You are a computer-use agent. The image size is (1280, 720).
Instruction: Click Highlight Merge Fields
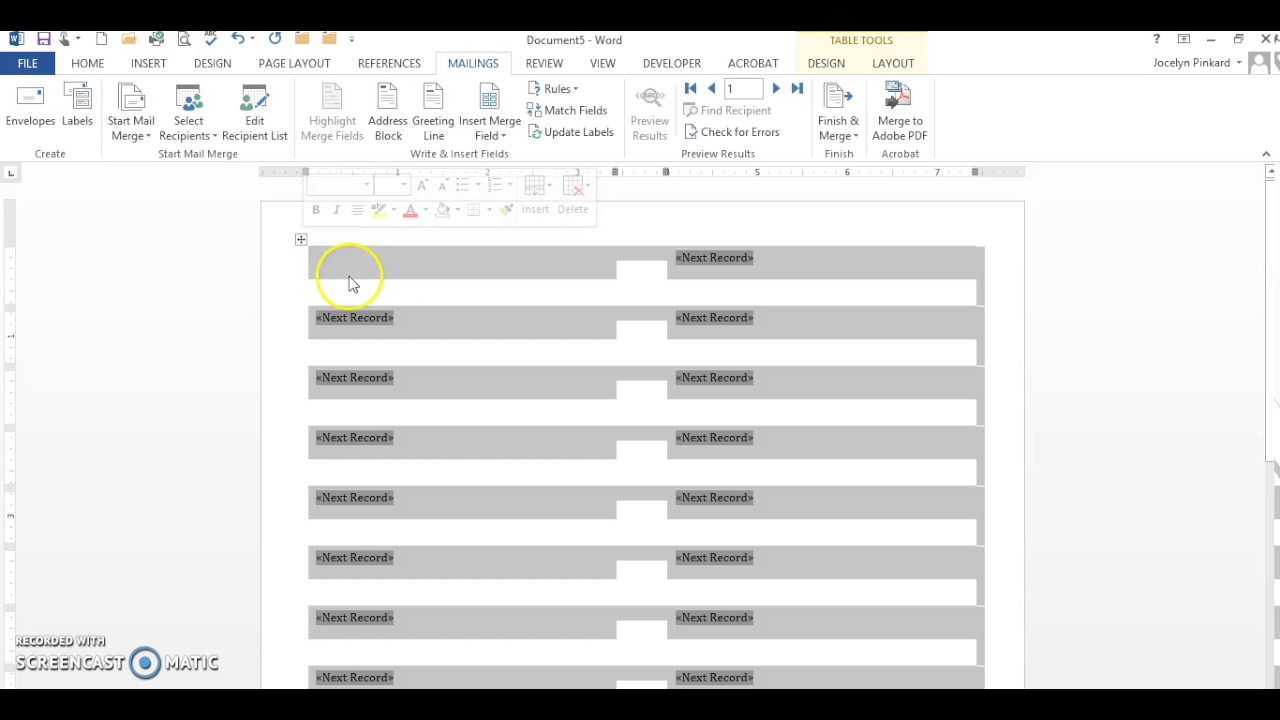point(332,113)
